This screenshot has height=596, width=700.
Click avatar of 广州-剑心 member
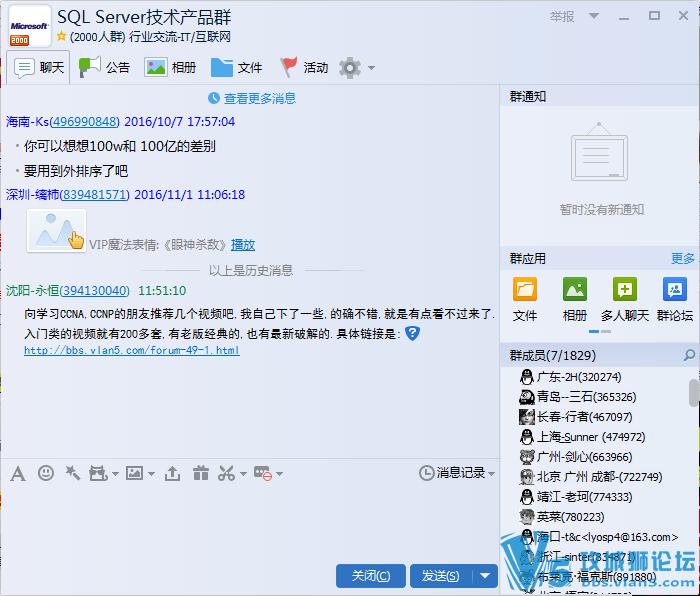[x=527, y=457]
